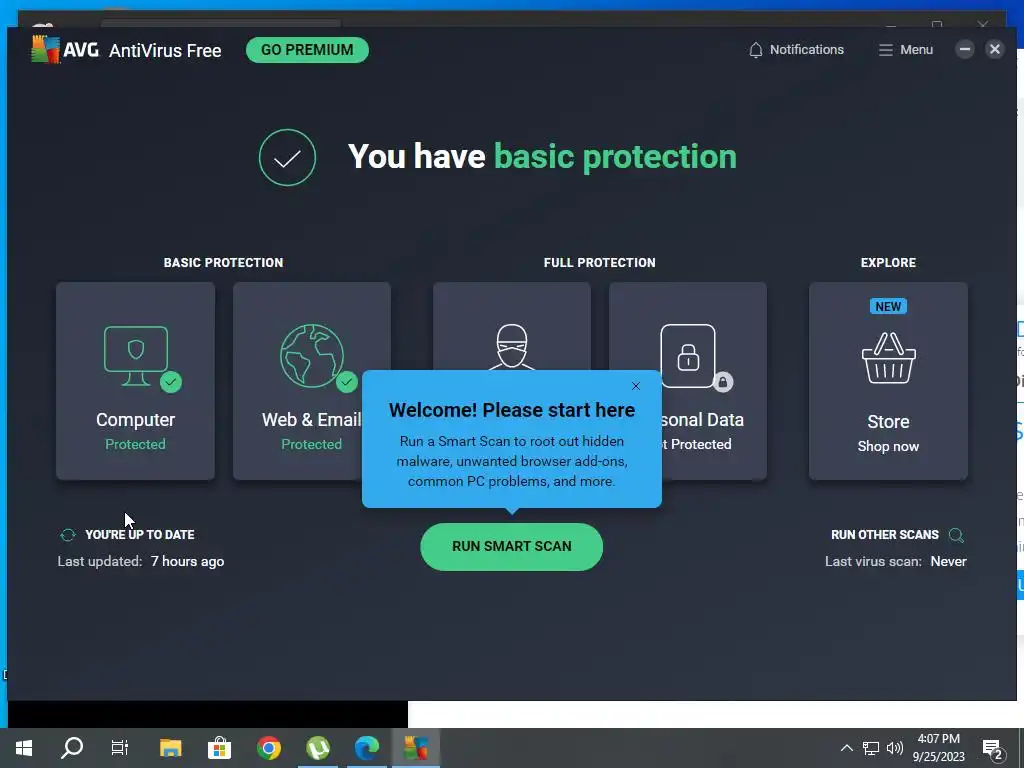This screenshot has width=1024, height=768.
Task: Click the NEW badge on Store
Action: point(888,306)
